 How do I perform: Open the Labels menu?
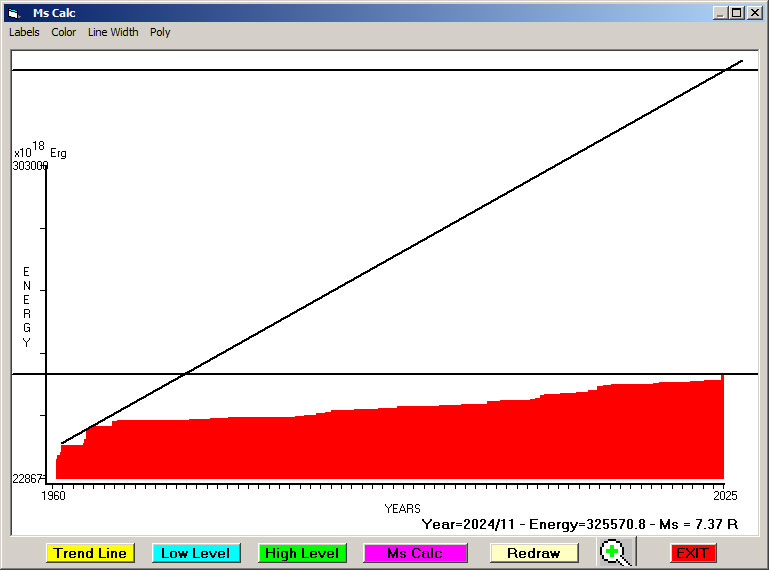tap(24, 32)
